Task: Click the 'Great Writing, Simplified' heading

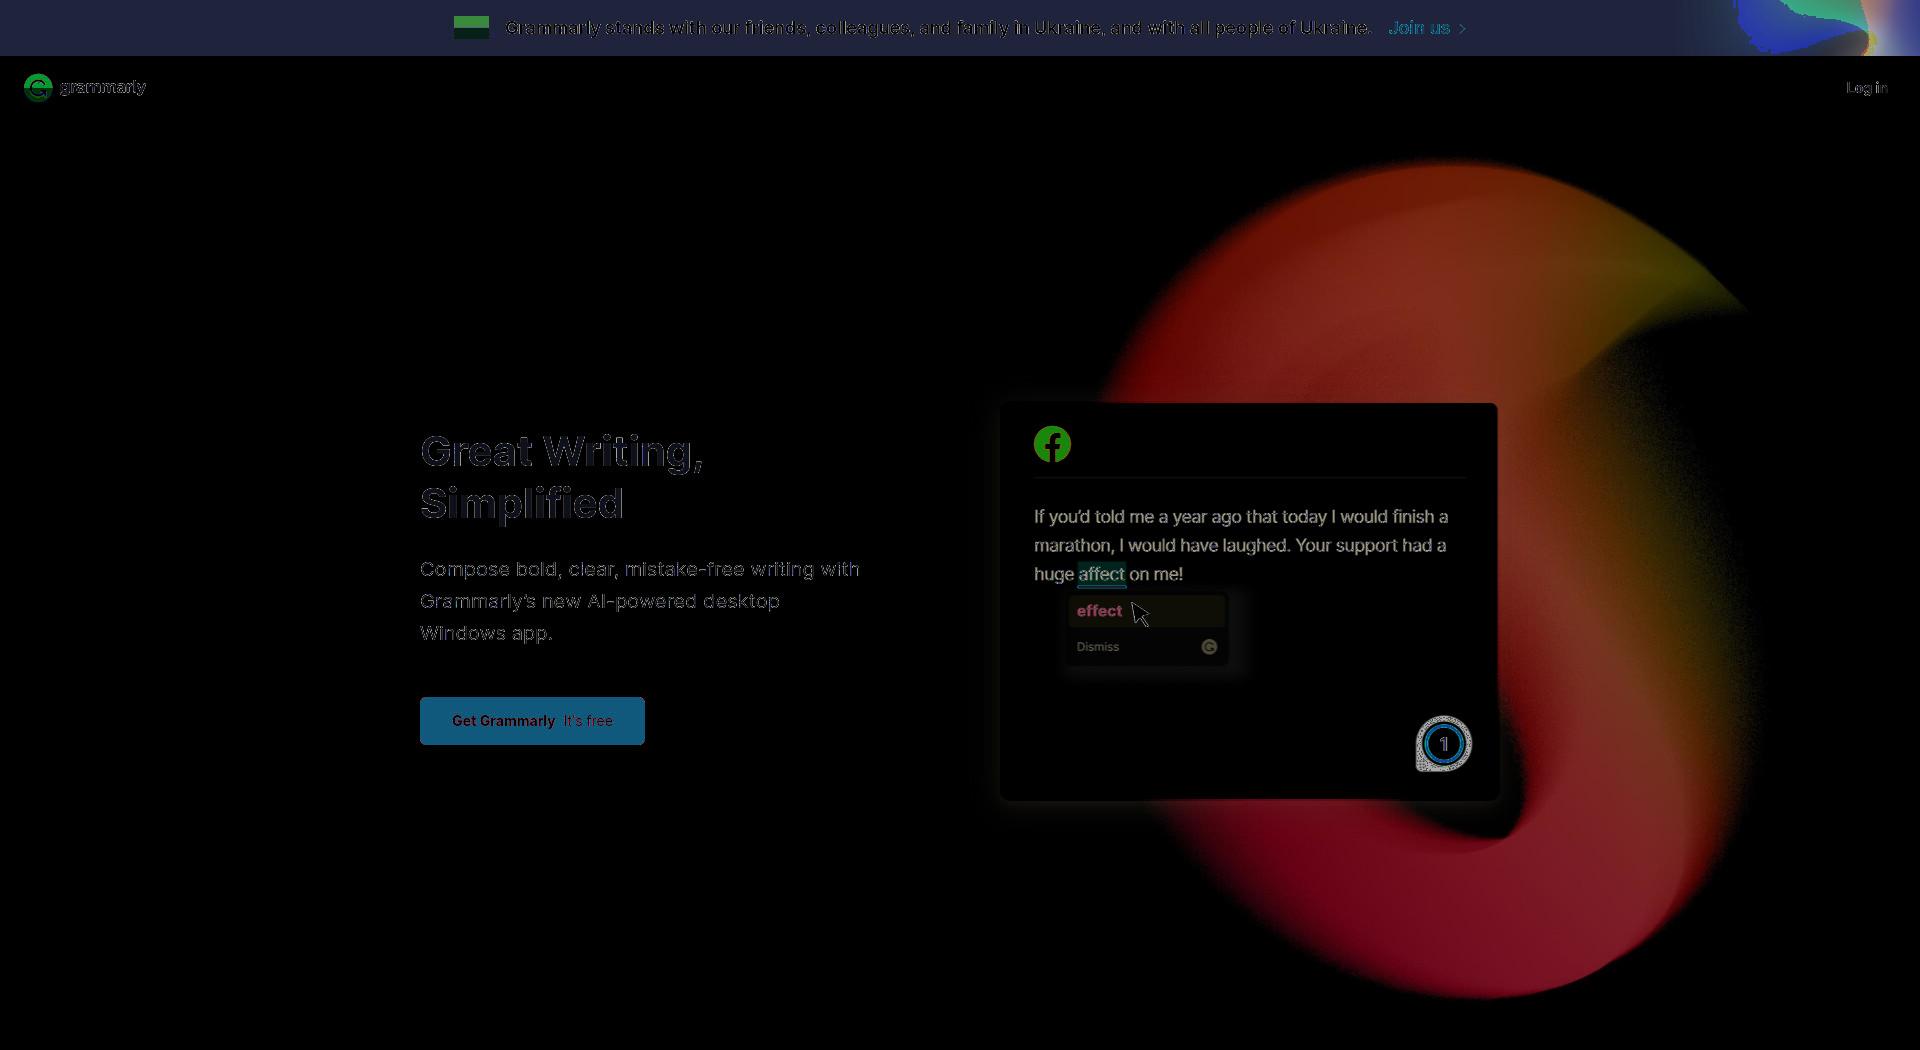Action: point(562,478)
